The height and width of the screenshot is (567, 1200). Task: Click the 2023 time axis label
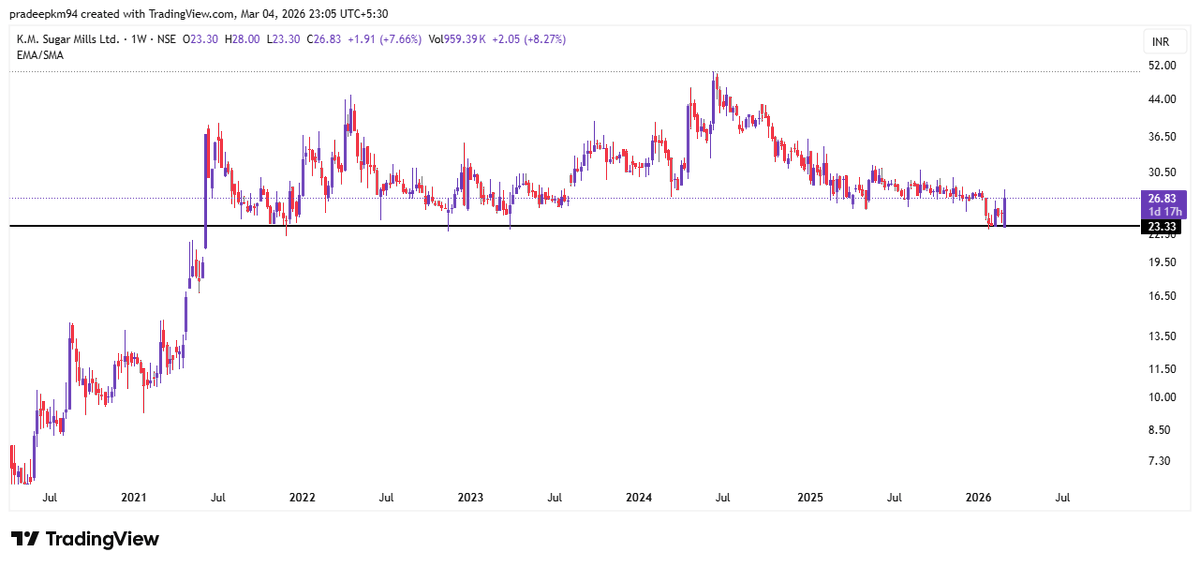(x=471, y=497)
